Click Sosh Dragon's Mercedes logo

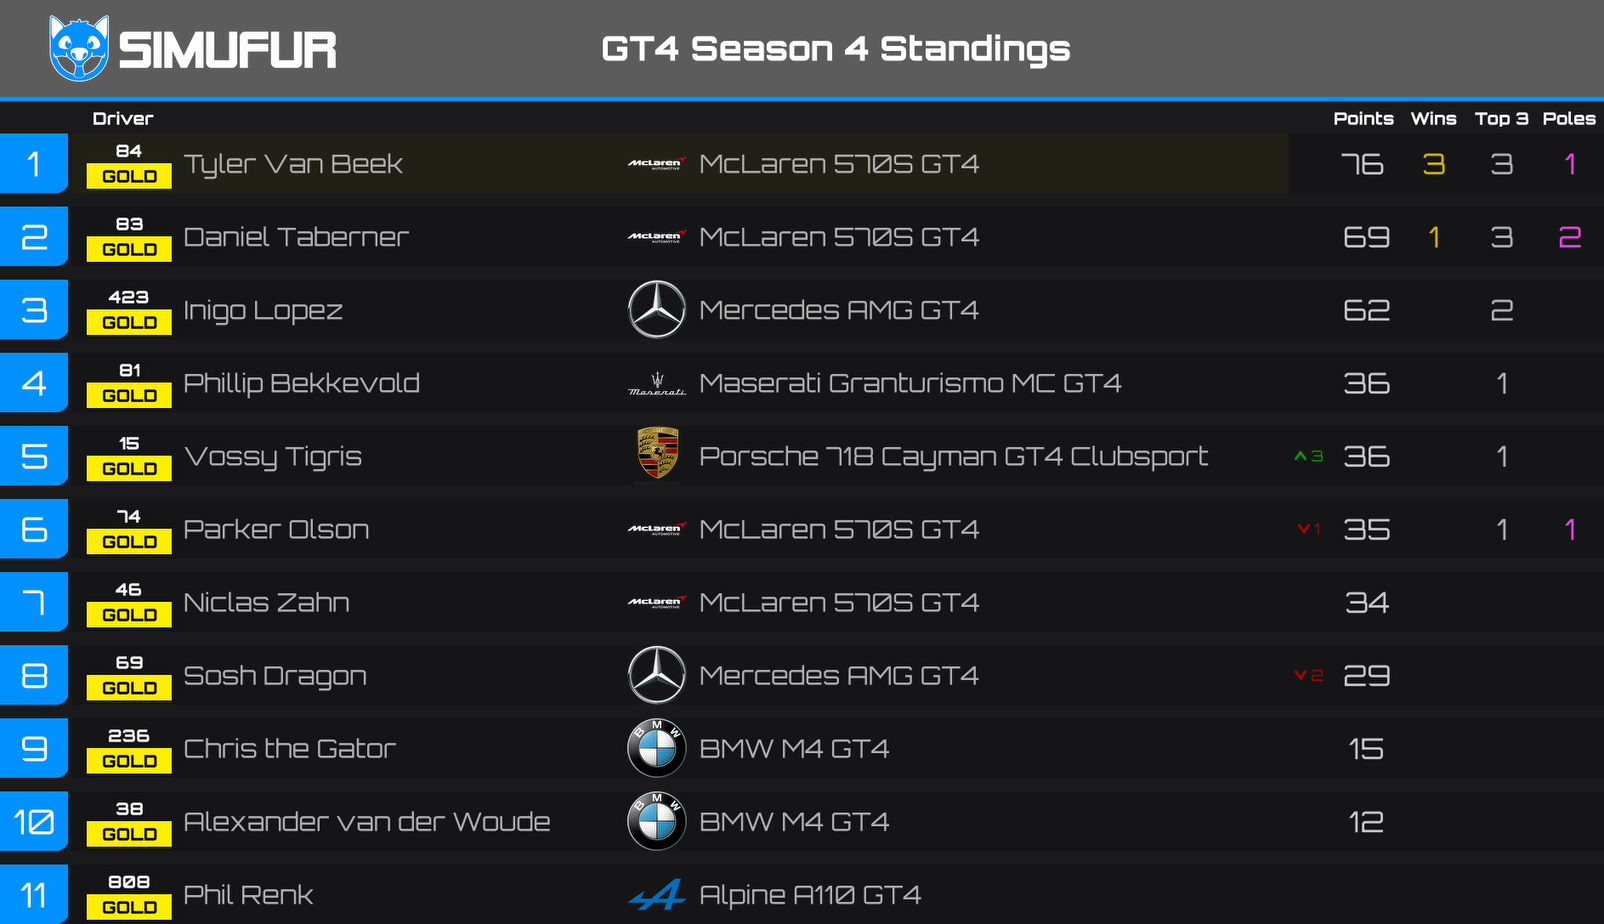(x=656, y=675)
